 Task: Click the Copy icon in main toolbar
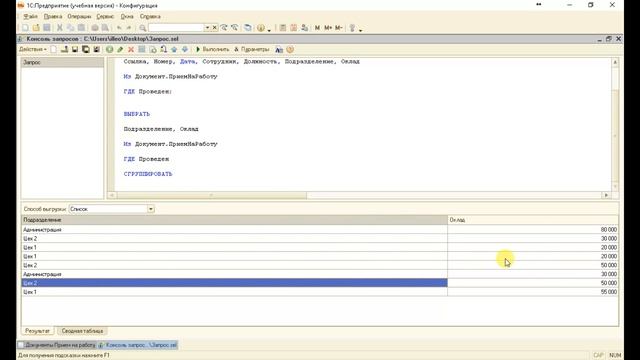click(x=70, y=28)
